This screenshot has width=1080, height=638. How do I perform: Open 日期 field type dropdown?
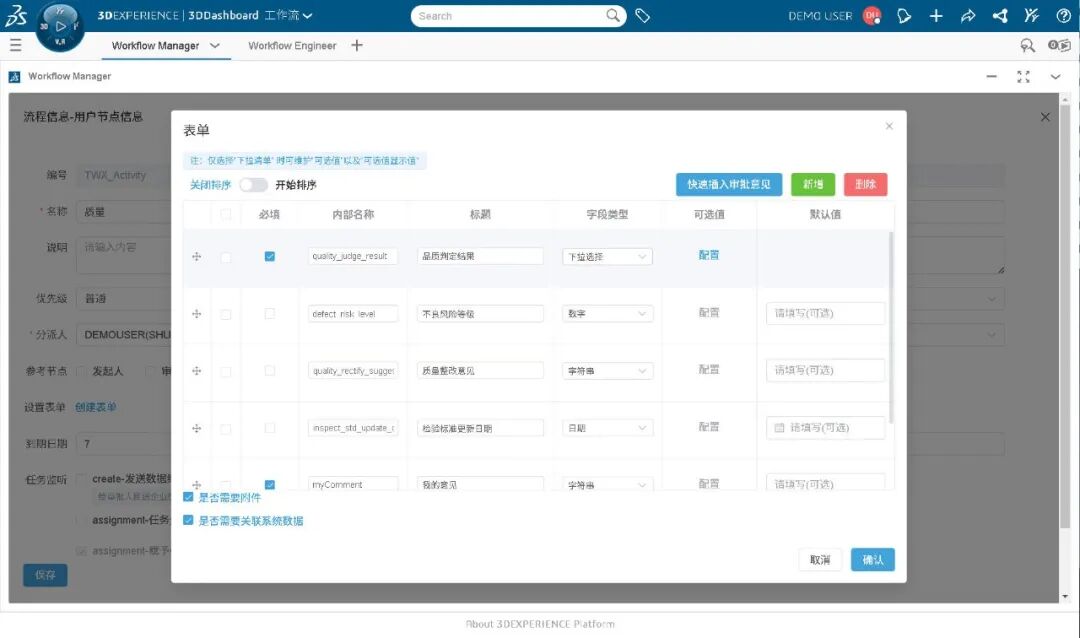click(x=607, y=428)
